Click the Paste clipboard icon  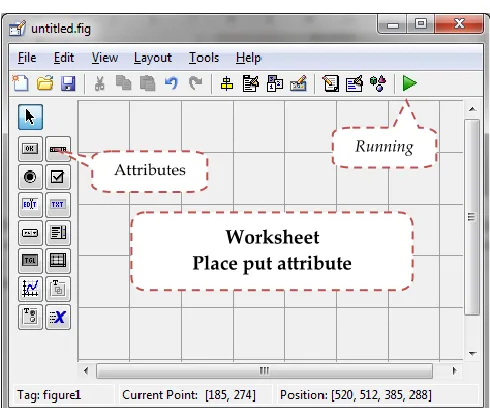[x=147, y=83]
